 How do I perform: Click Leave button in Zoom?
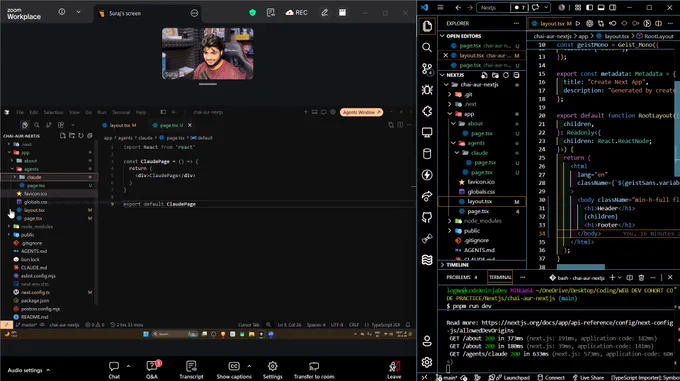(394, 370)
